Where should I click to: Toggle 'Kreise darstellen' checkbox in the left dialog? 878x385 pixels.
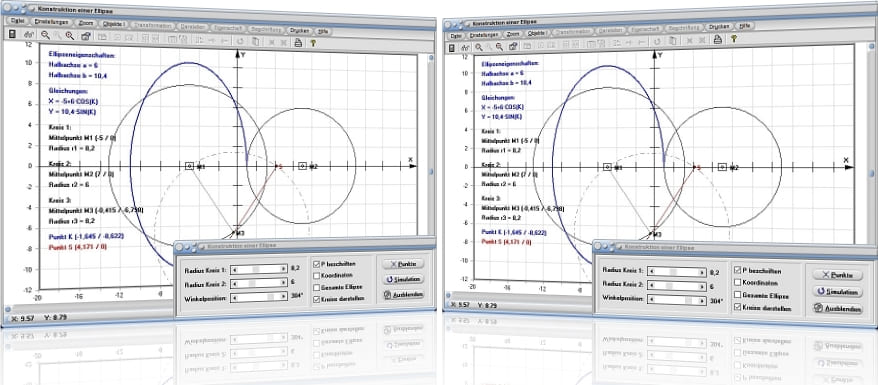point(316,299)
